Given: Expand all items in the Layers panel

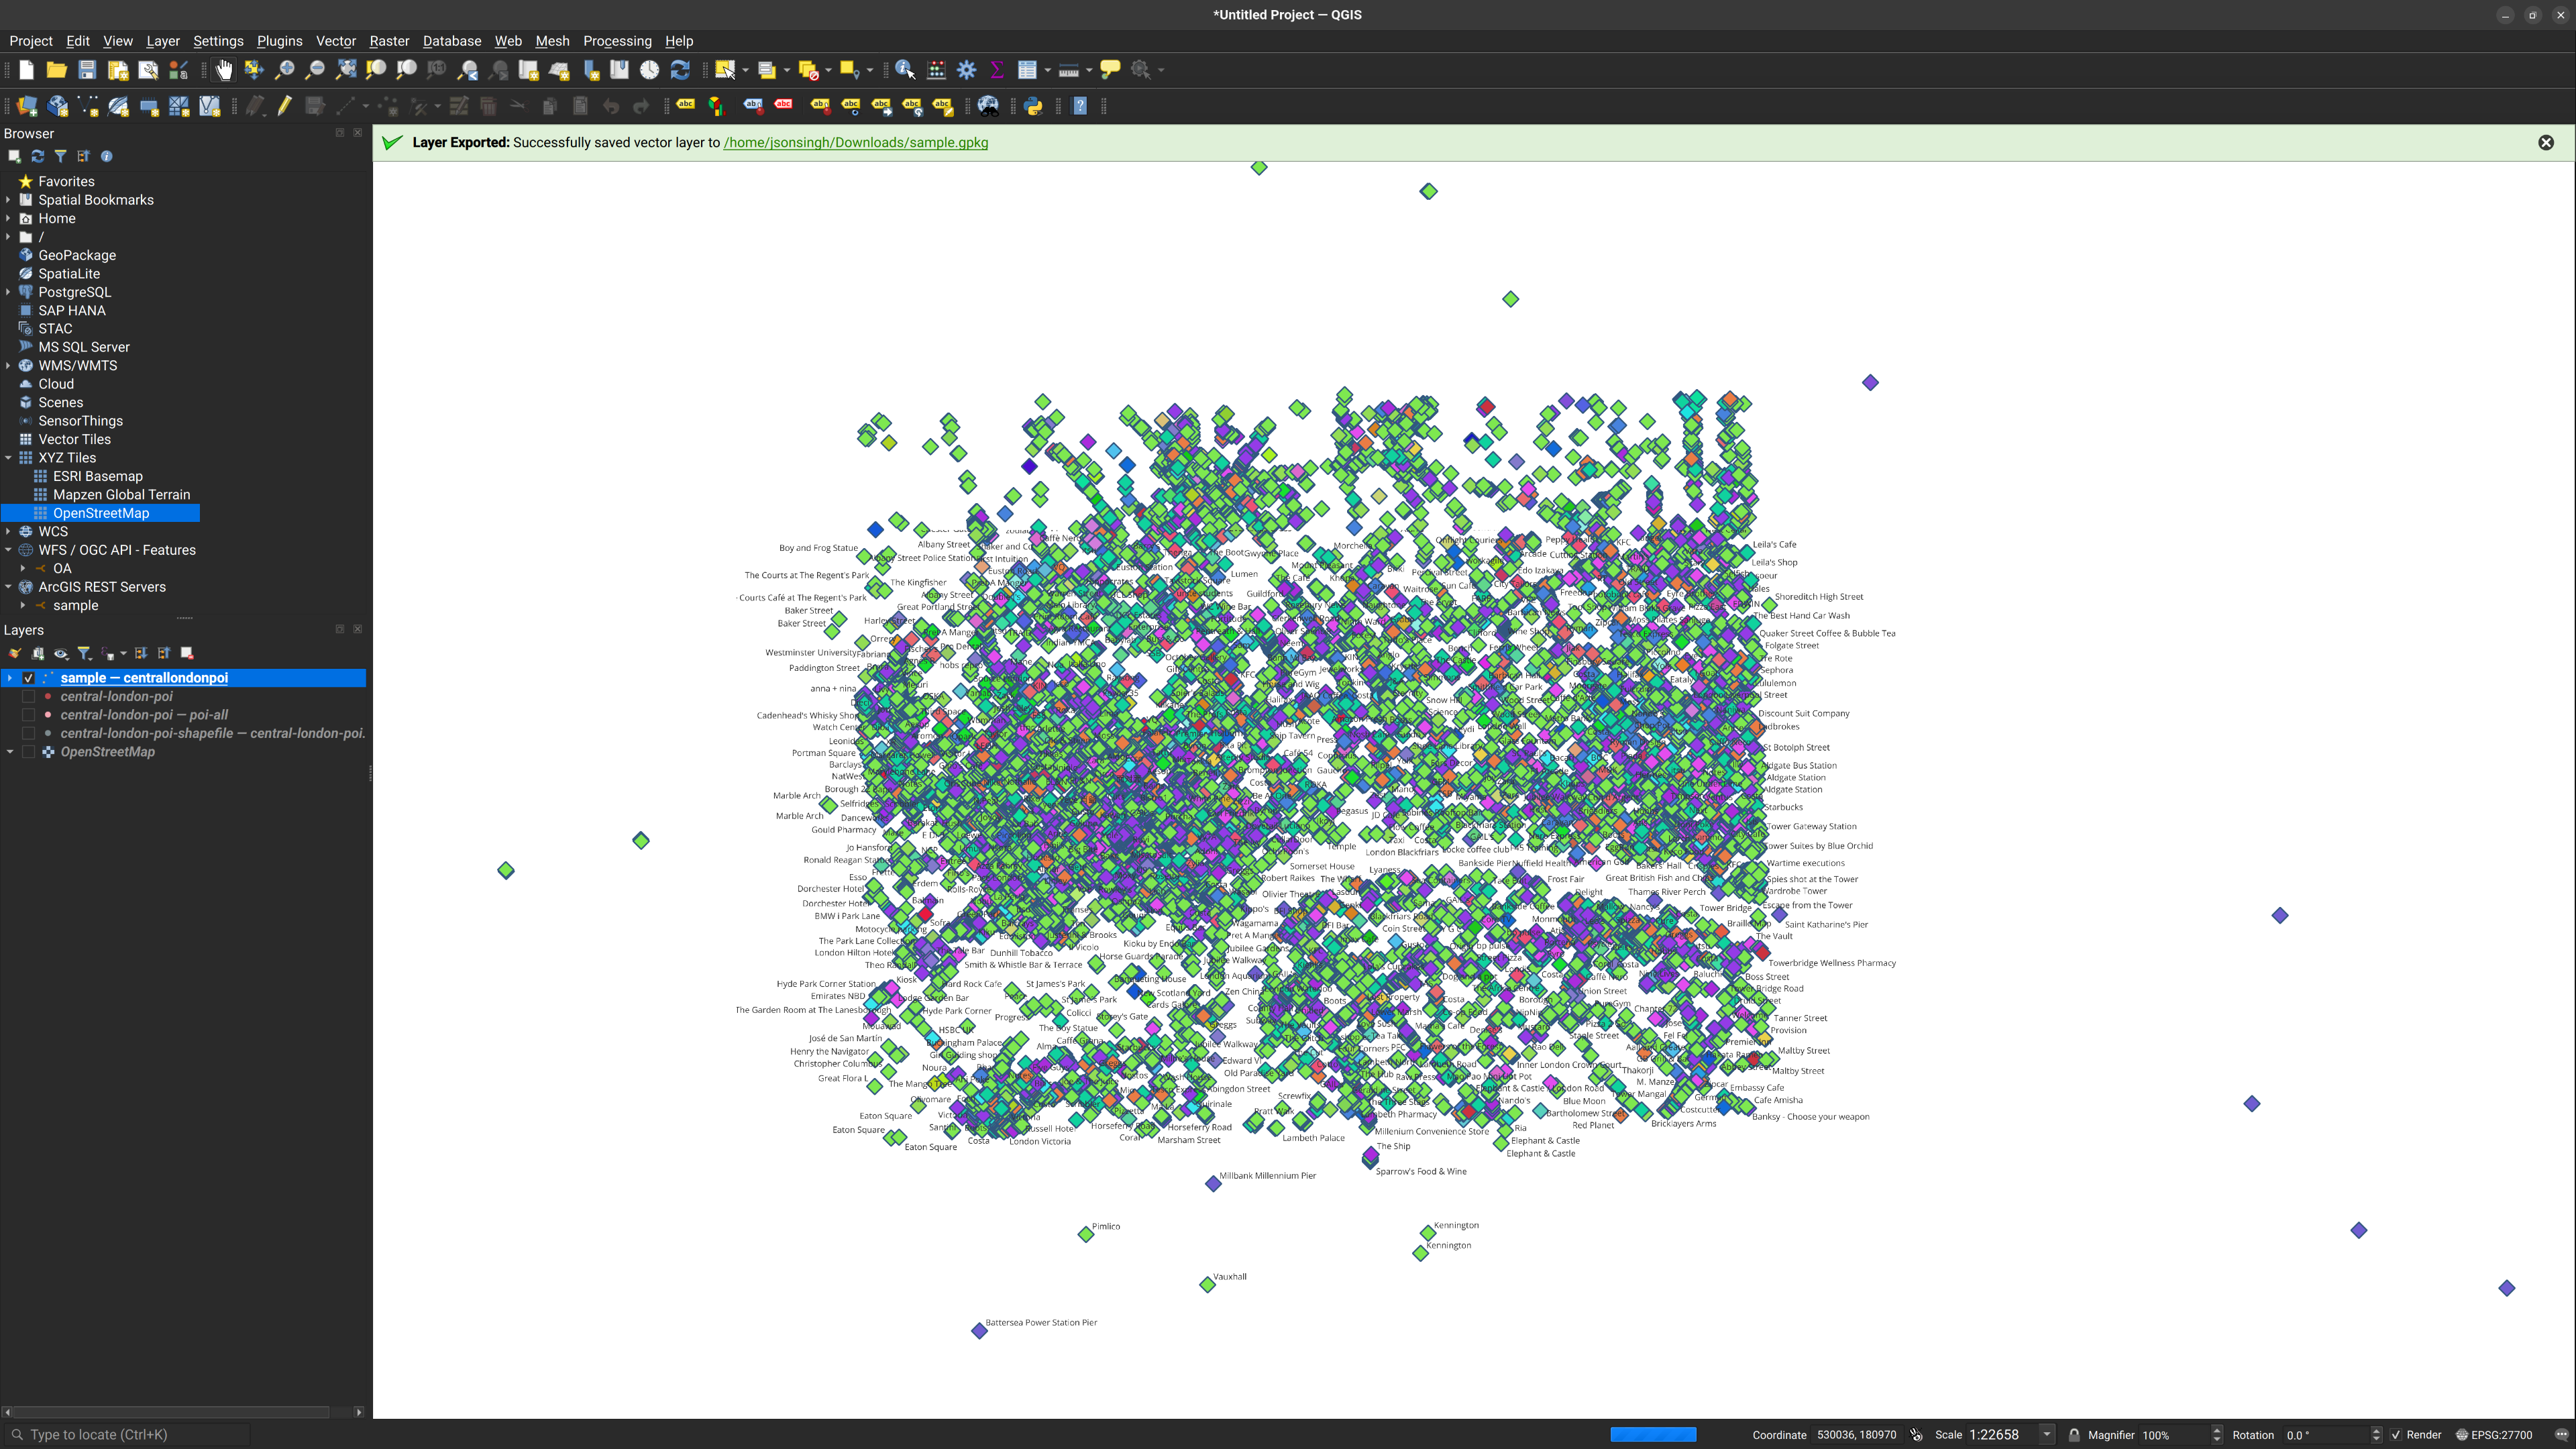Looking at the screenshot, I should tap(141, 654).
